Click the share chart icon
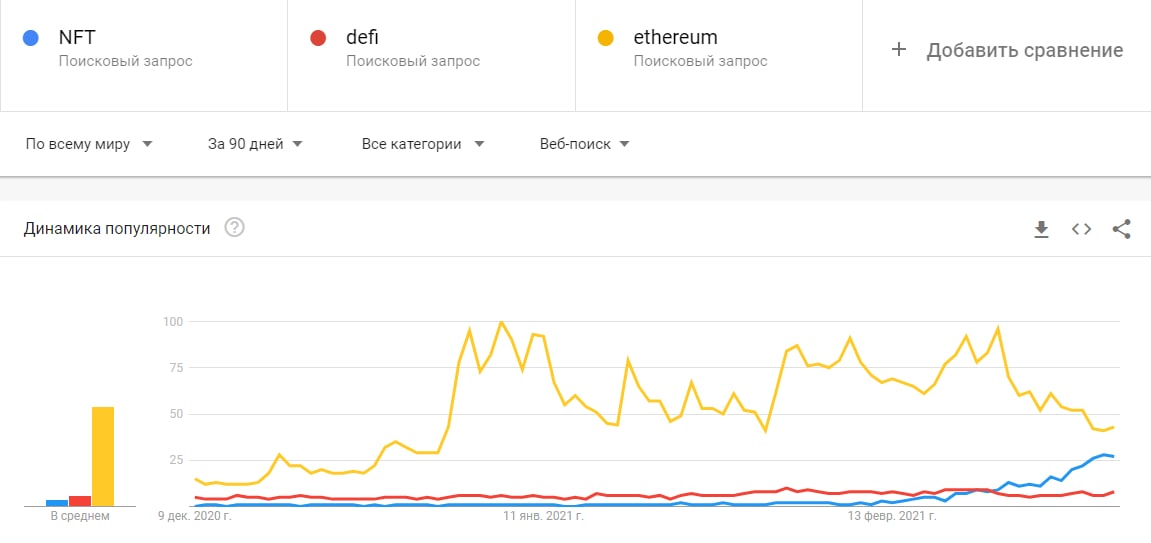Image resolution: width=1151 pixels, height=543 pixels. pos(1121,229)
